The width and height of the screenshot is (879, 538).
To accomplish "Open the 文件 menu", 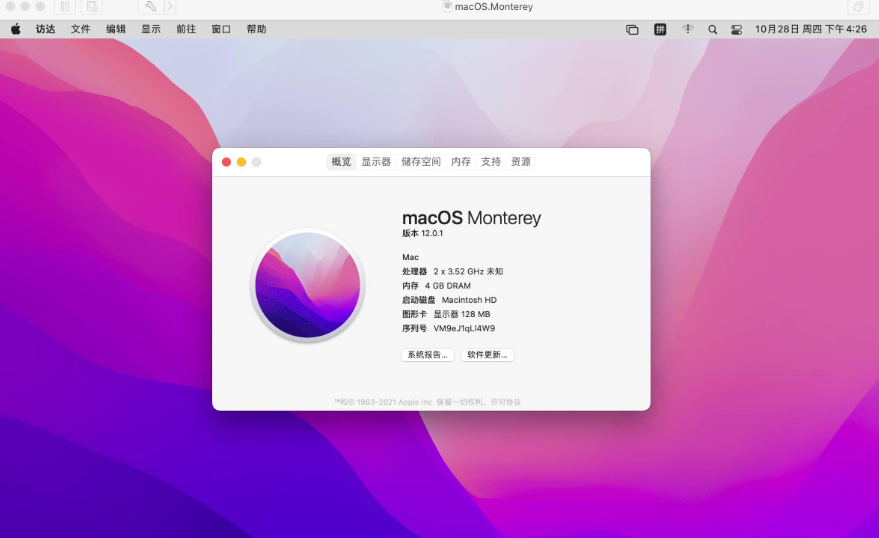I will 80,29.
